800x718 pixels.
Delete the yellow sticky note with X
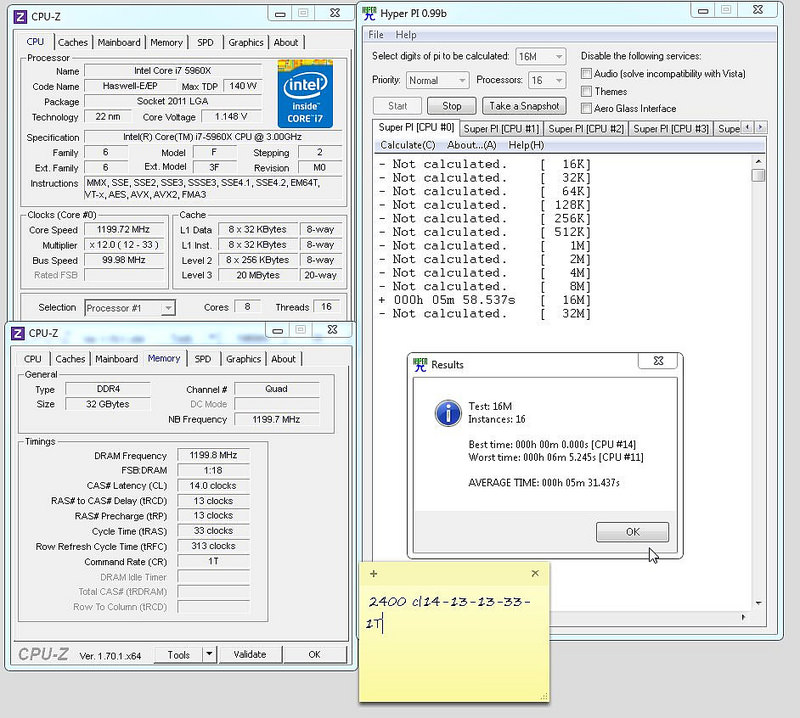pos(535,573)
